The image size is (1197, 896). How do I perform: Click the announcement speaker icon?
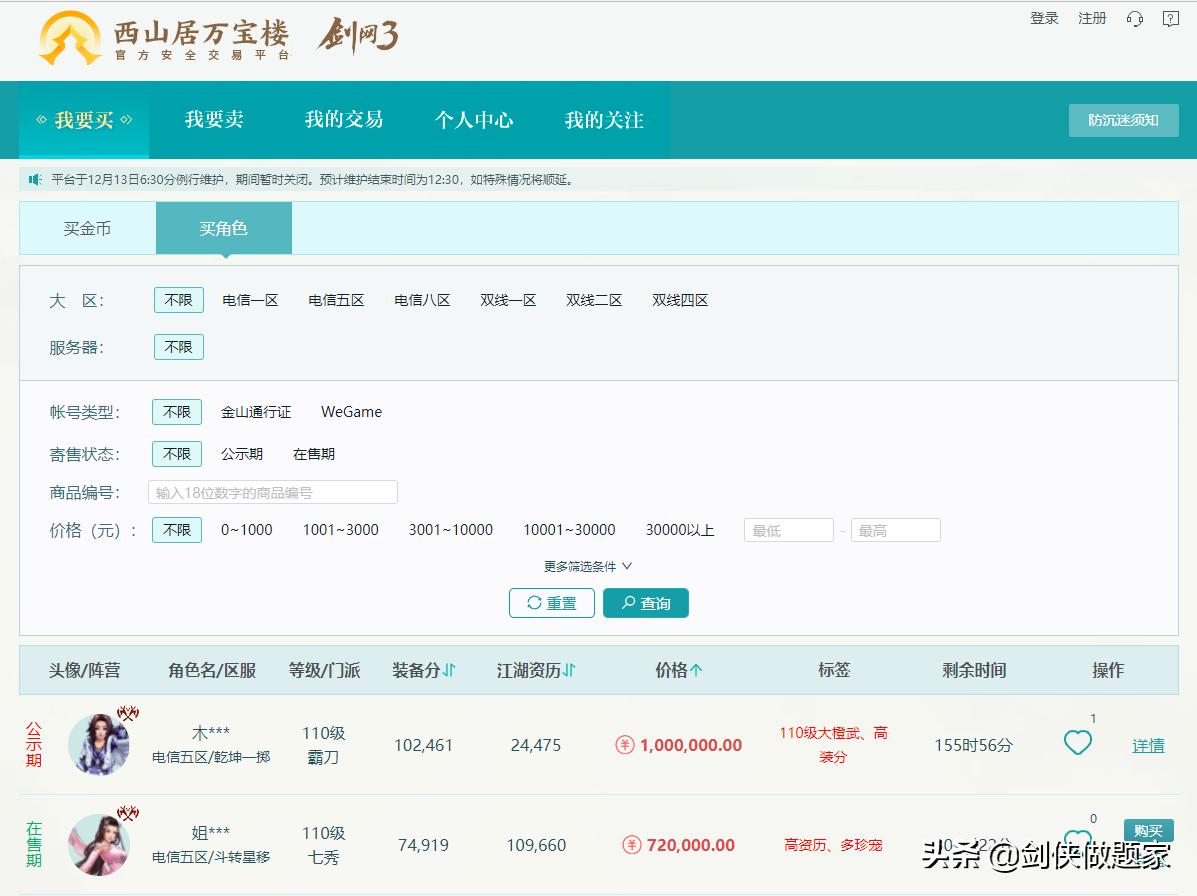click(33, 178)
